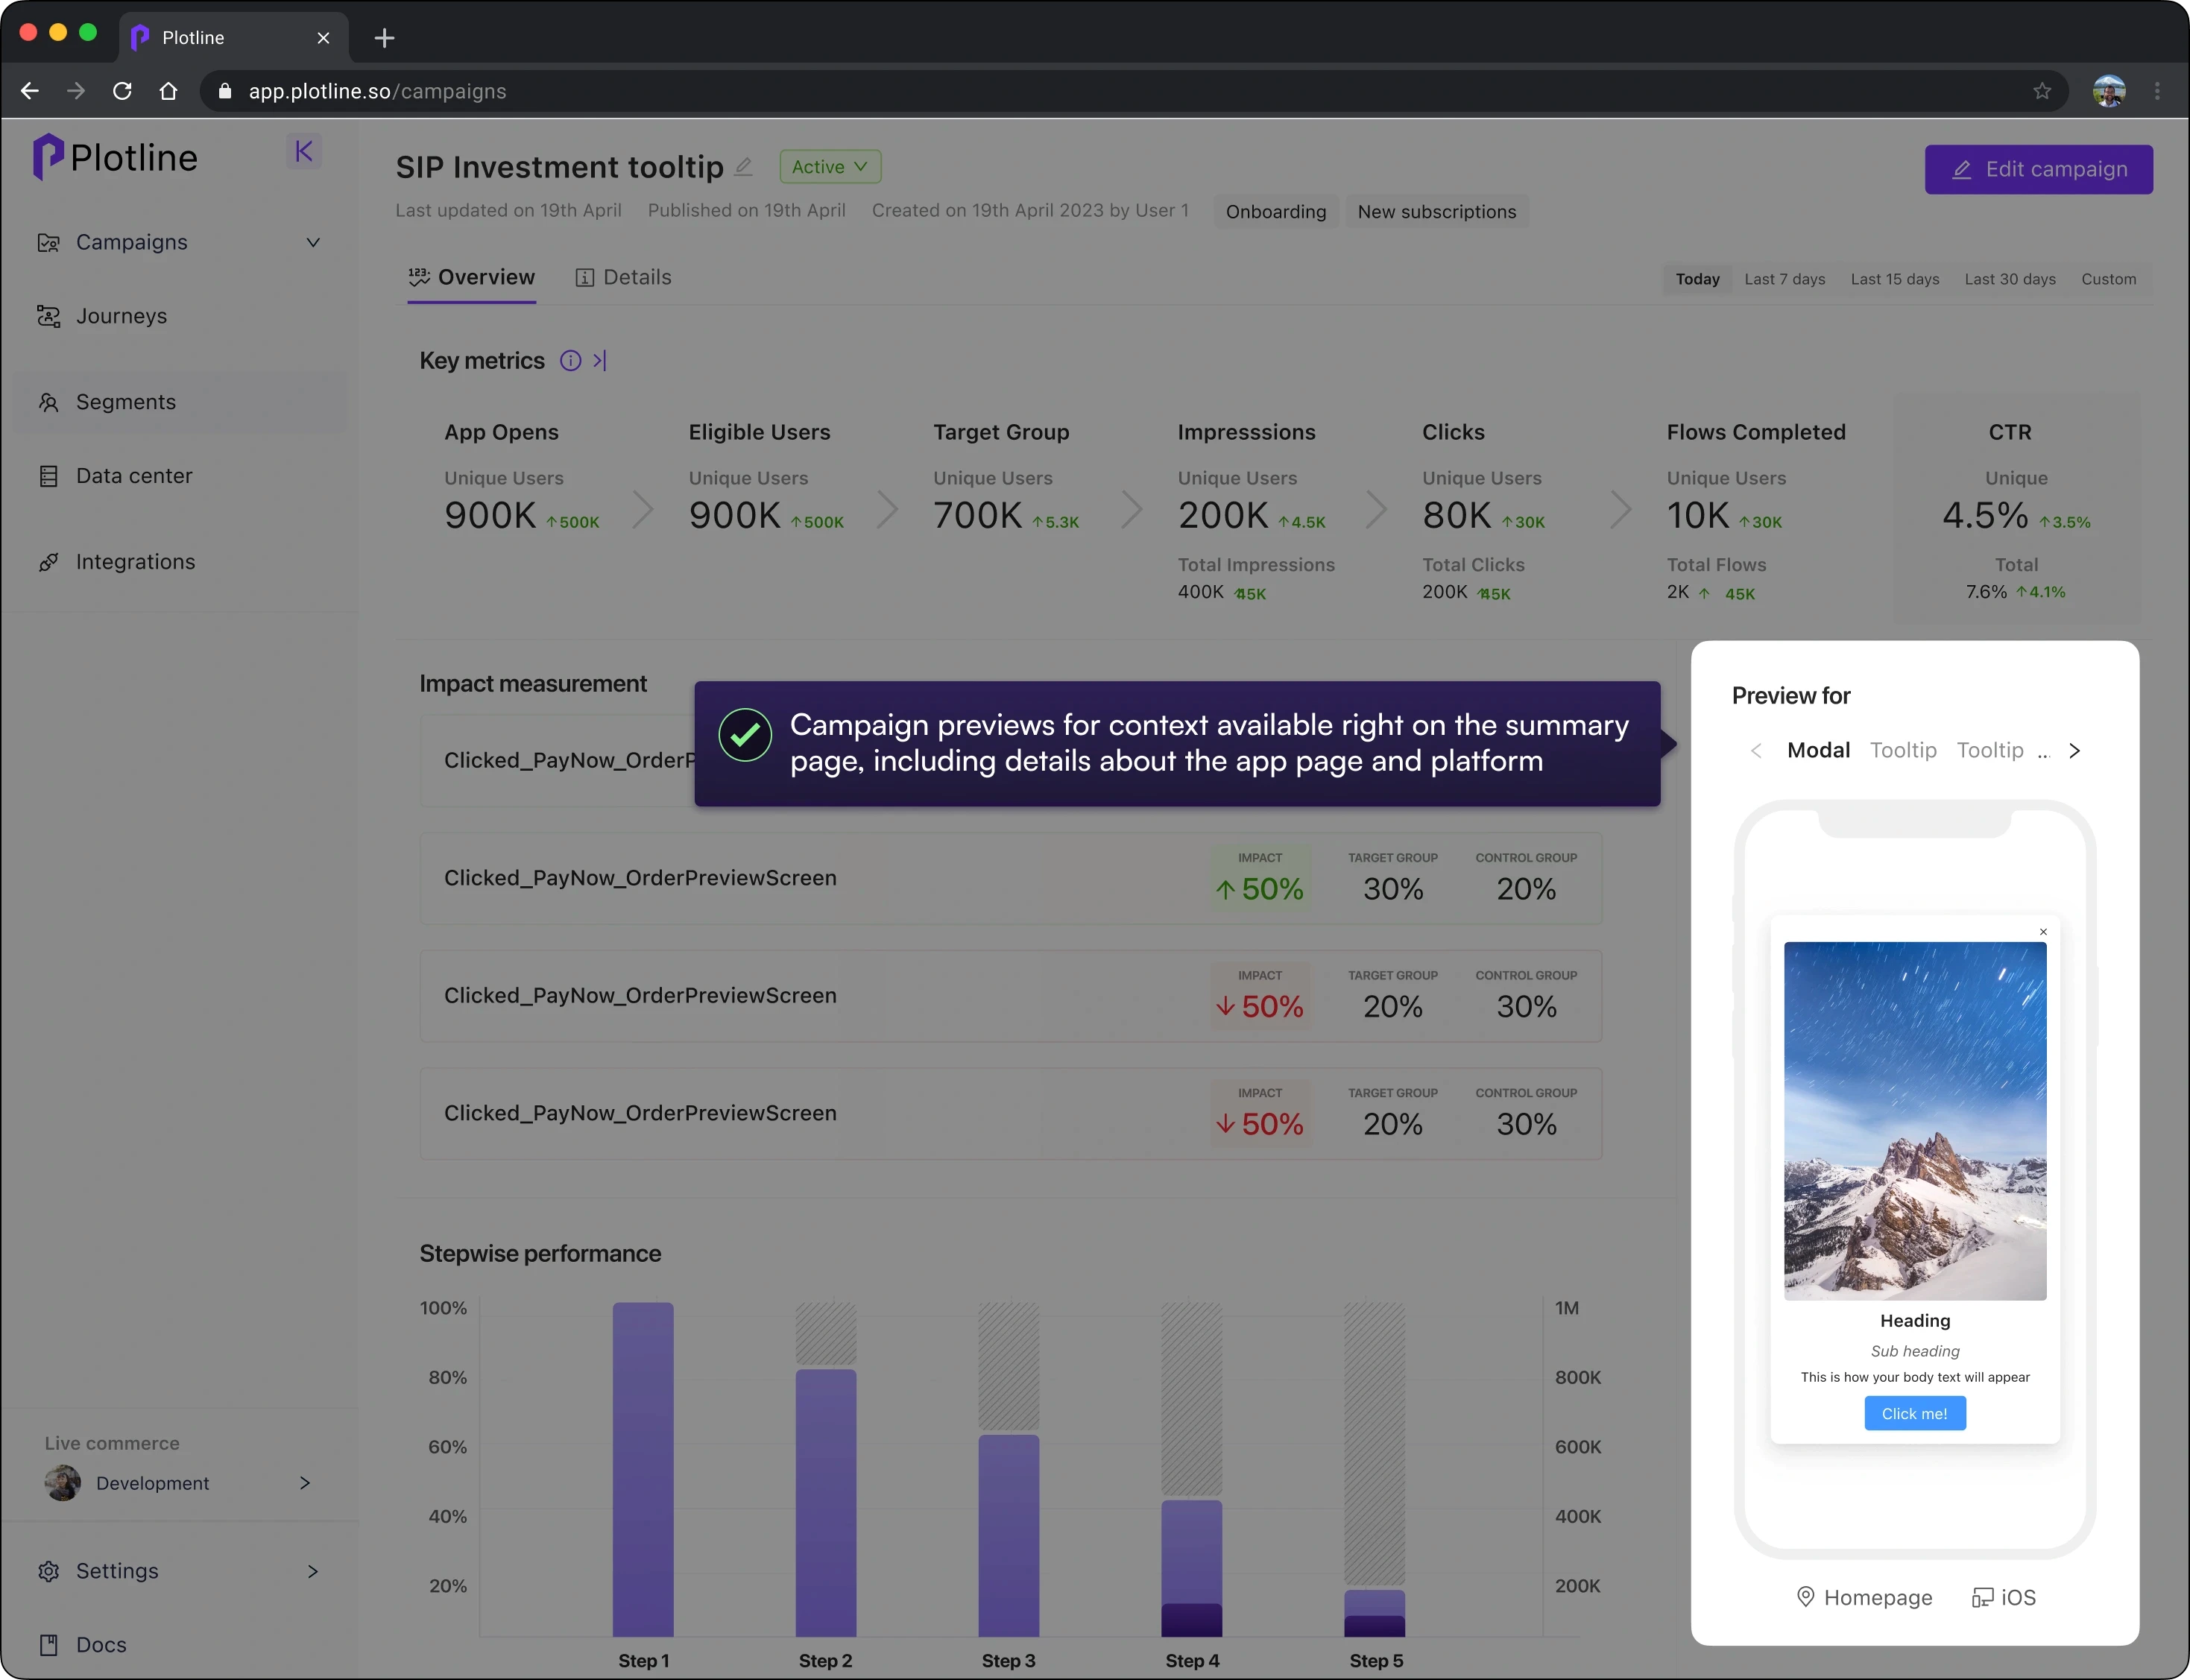This screenshot has width=2190, height=1680.
Task: Click the Step 3 bar in chart
Action: pos(1008,1535)
